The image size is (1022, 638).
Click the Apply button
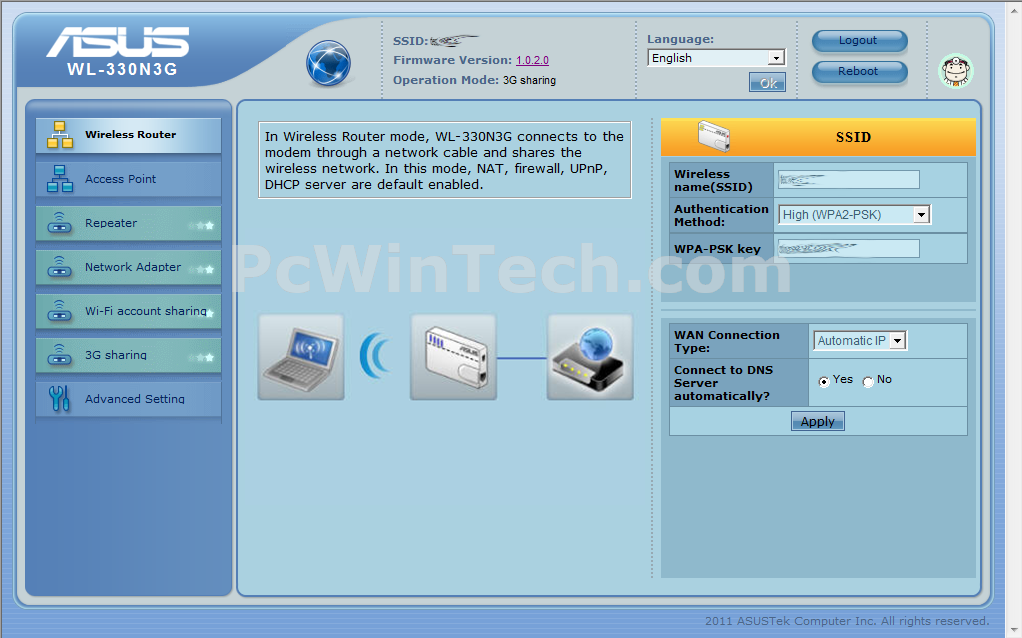click(x=817, y=422)
